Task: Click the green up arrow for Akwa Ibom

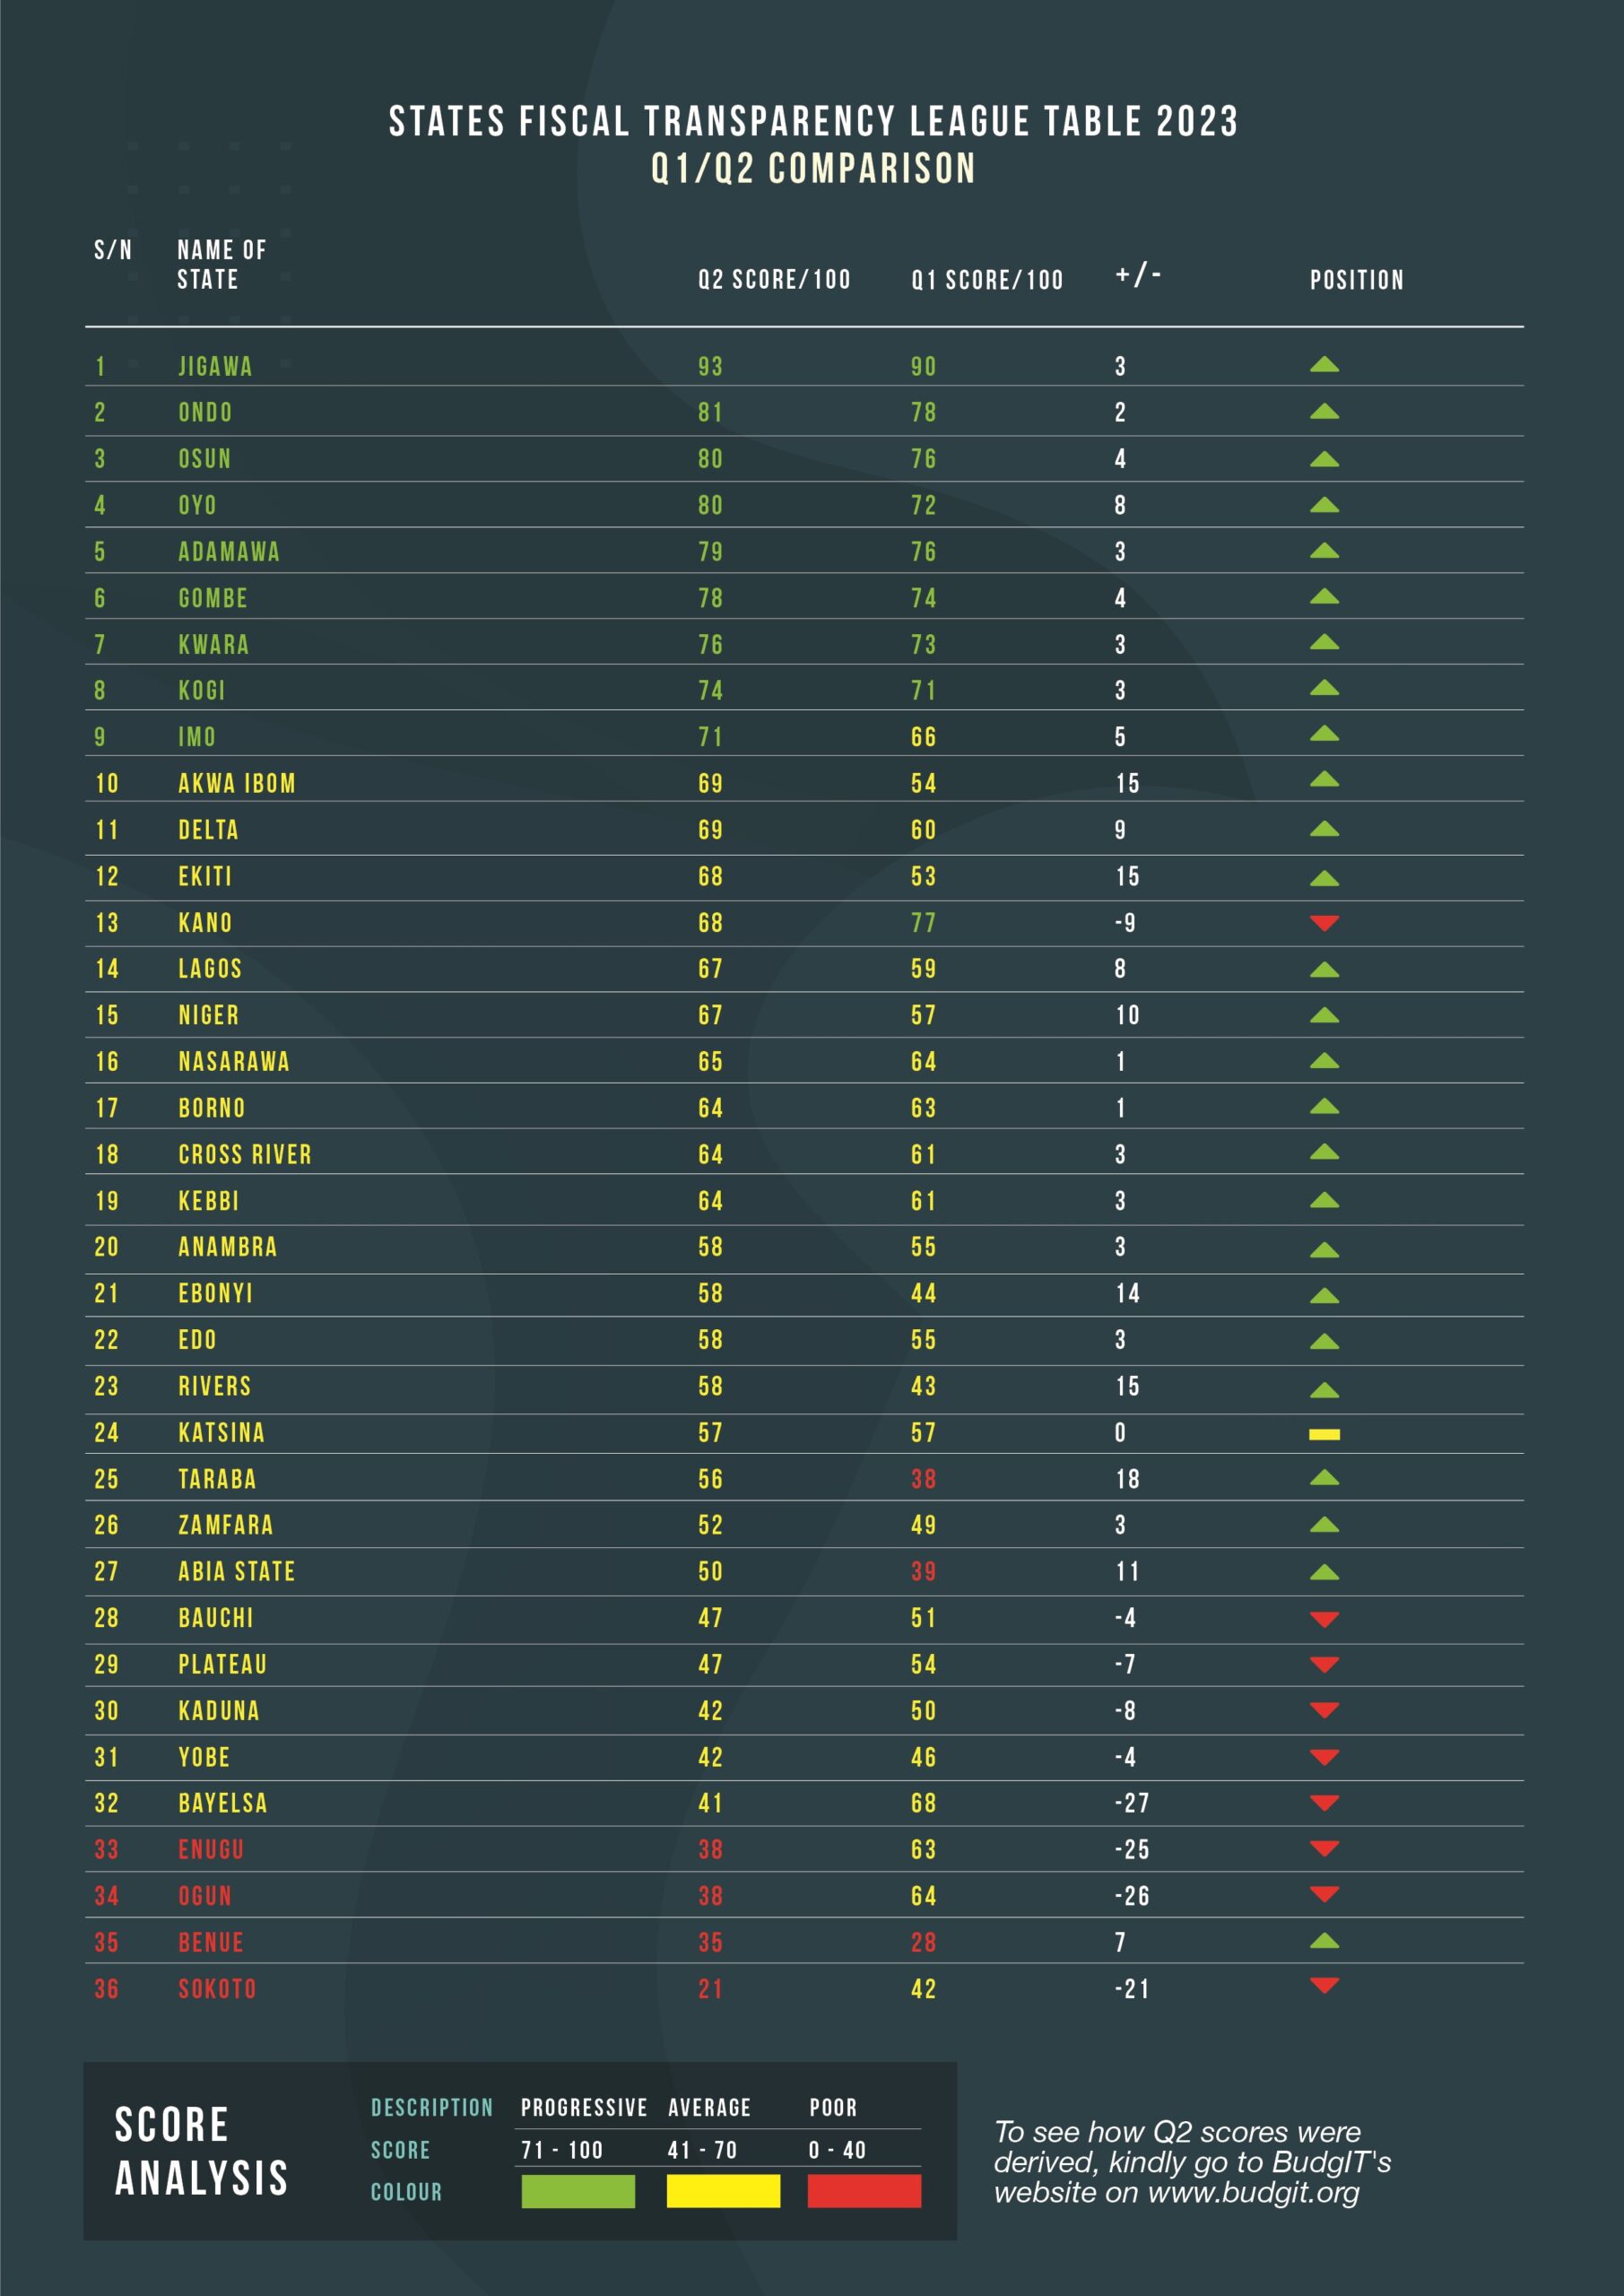Action: point(1324,779)
